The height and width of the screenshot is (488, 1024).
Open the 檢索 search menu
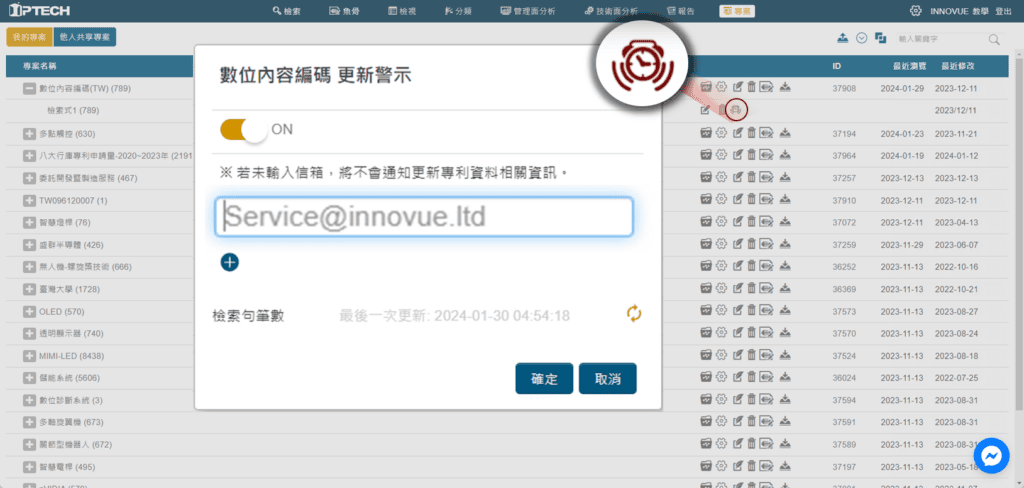[x=286, y=10]
